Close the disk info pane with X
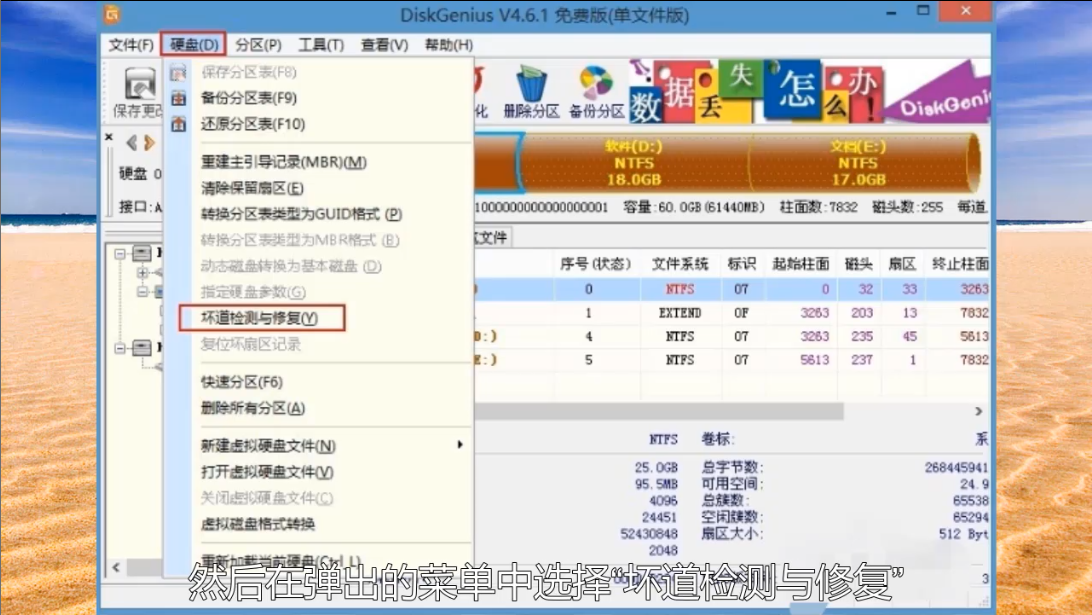 pos(109,137)
